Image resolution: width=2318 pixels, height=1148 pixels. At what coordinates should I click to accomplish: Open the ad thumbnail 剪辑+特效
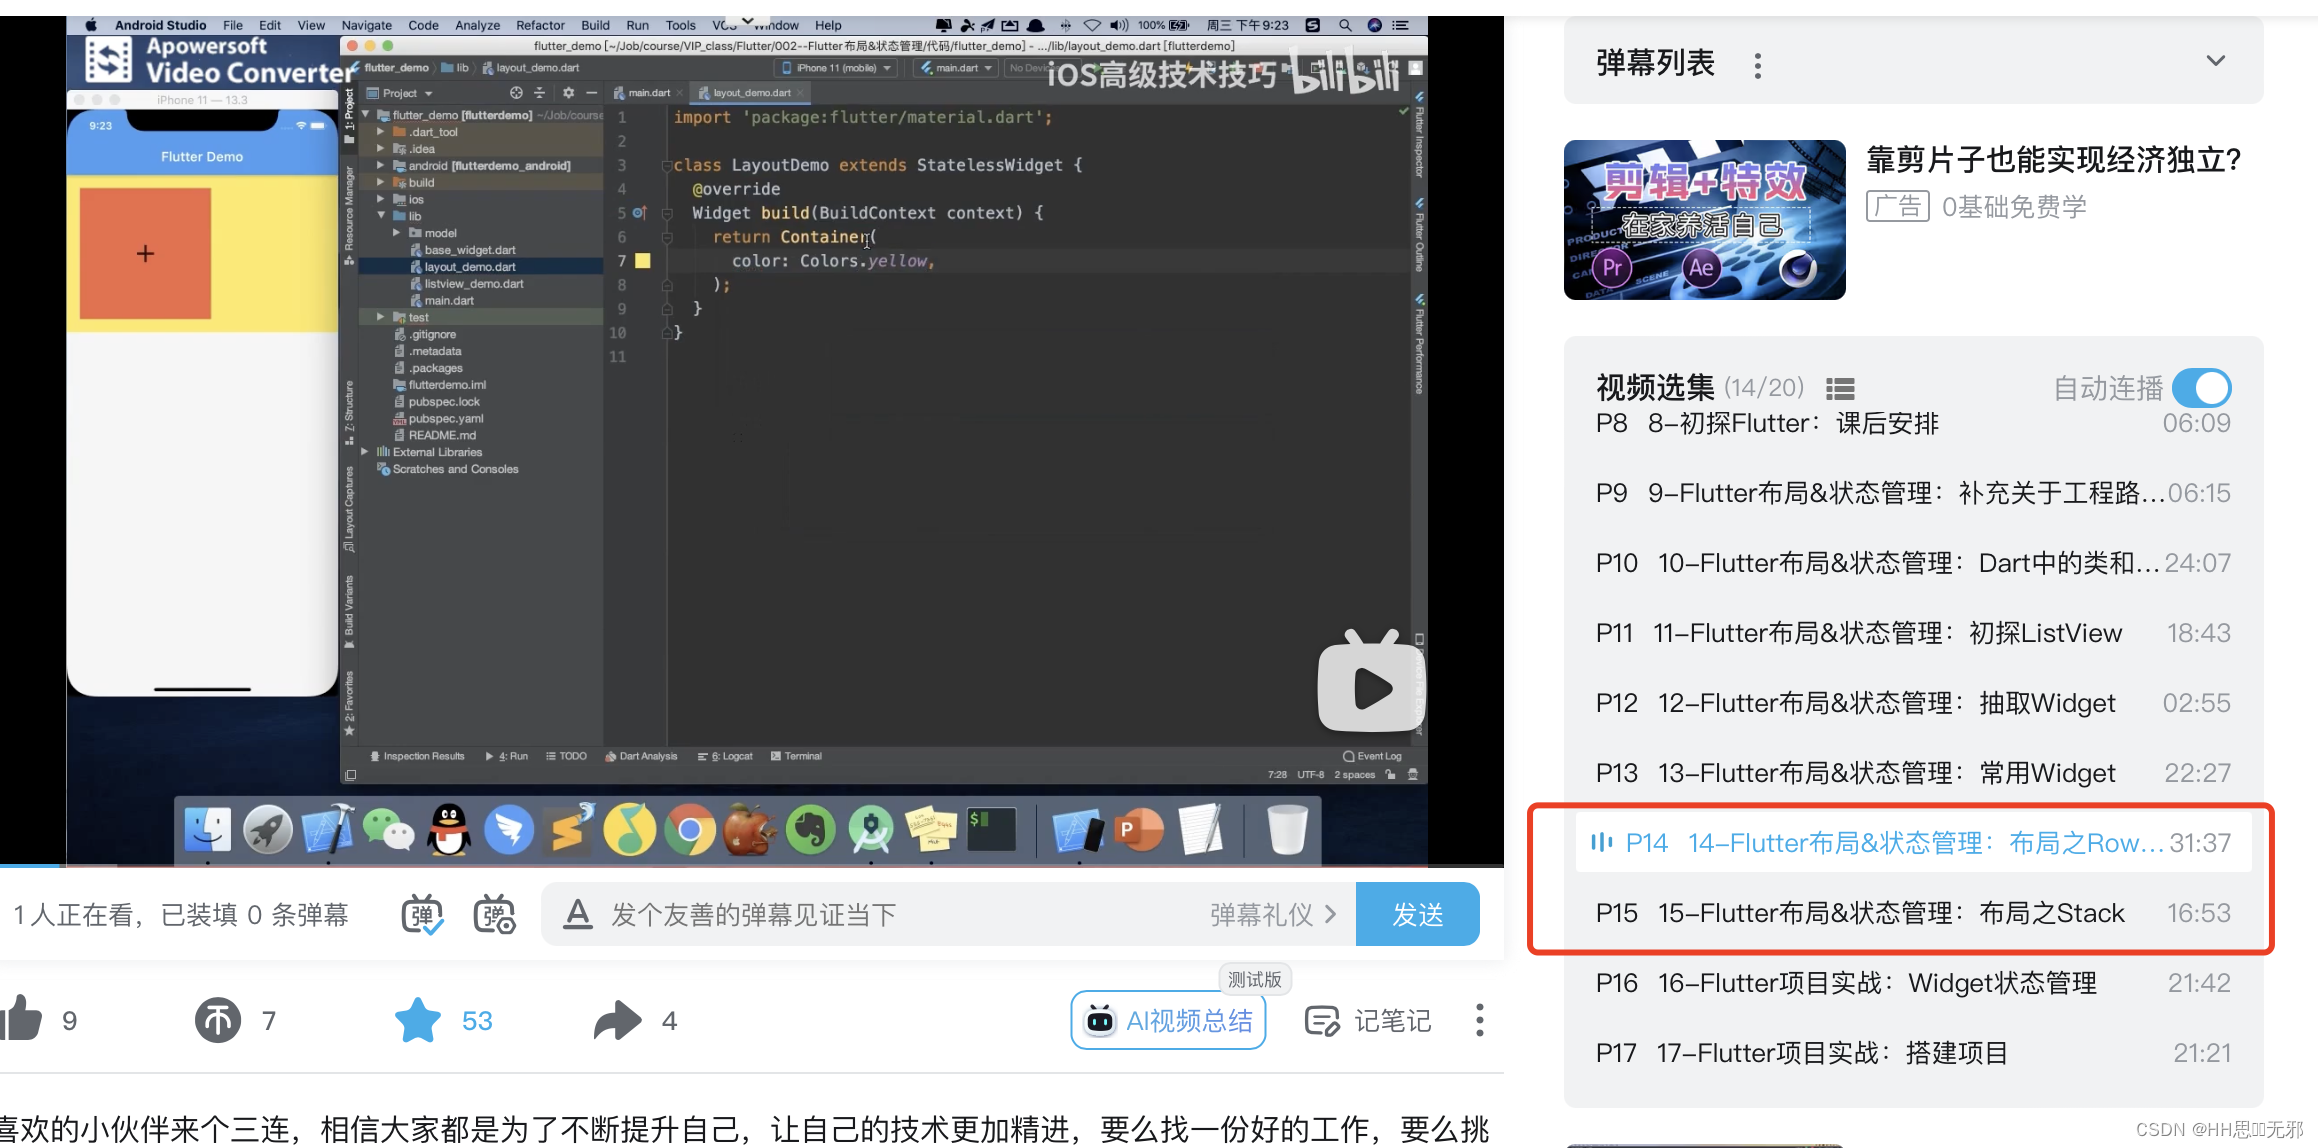coord(1704,220)
